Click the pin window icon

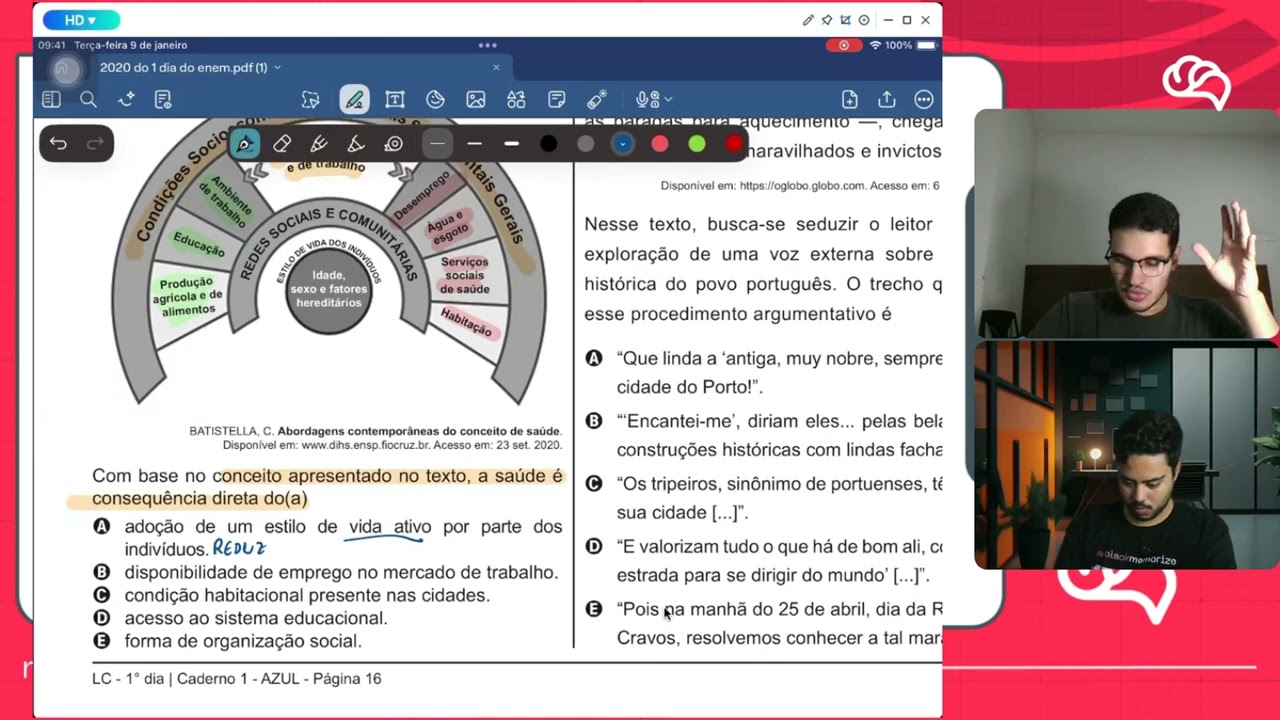click(827, 20)
